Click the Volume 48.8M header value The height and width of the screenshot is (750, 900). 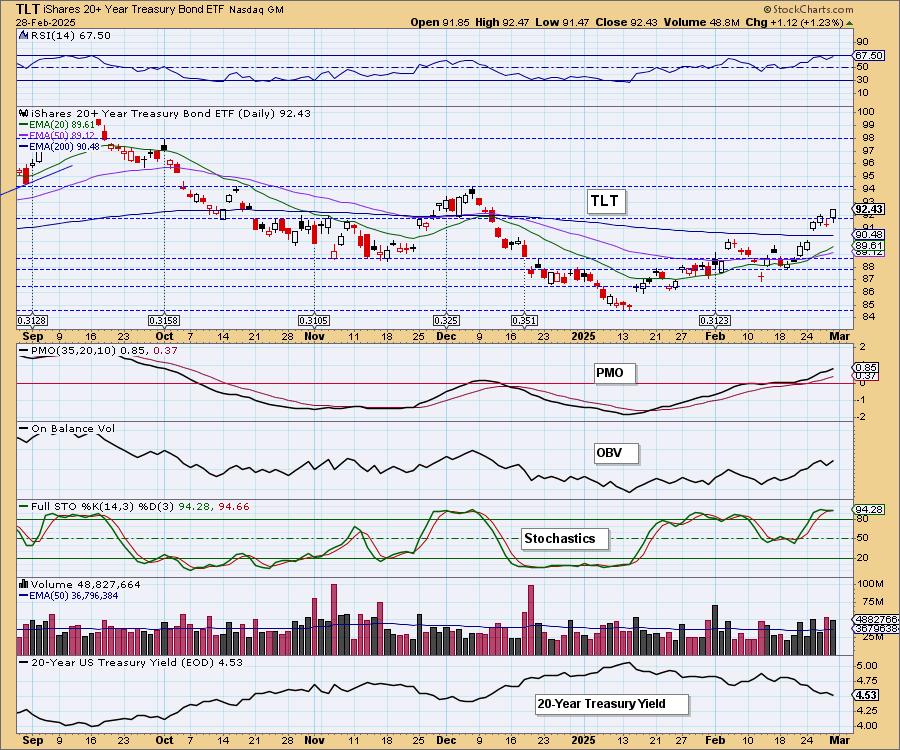(x=701, y=22)
